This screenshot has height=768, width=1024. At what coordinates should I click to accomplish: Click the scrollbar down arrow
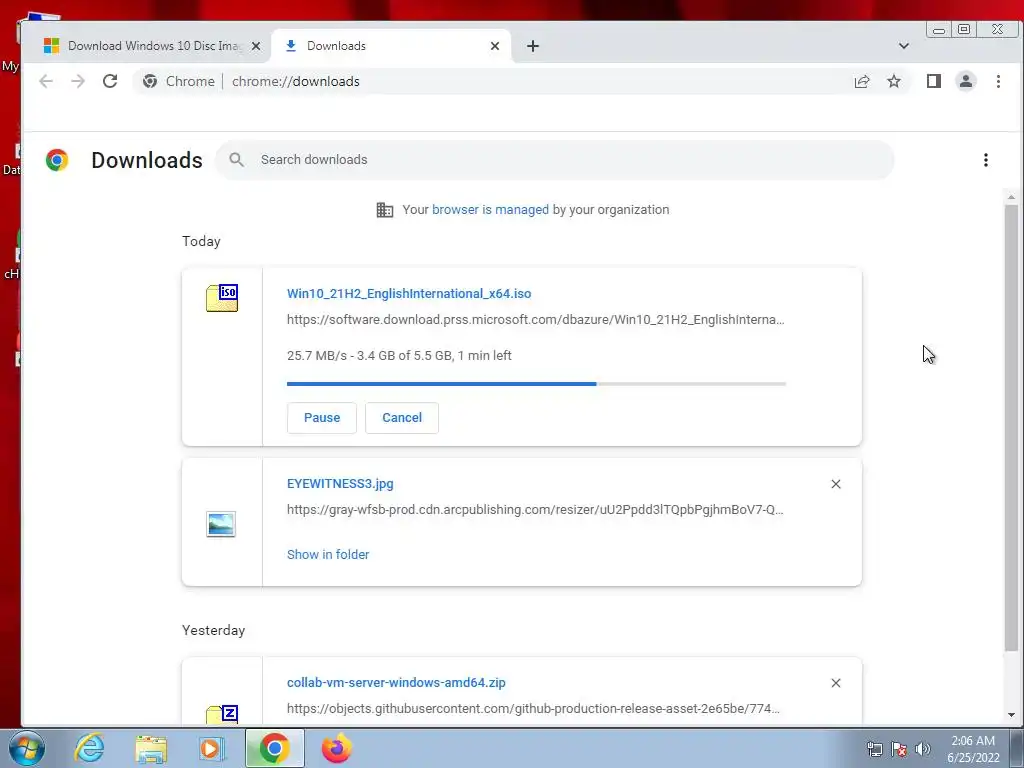point(1011,715)
